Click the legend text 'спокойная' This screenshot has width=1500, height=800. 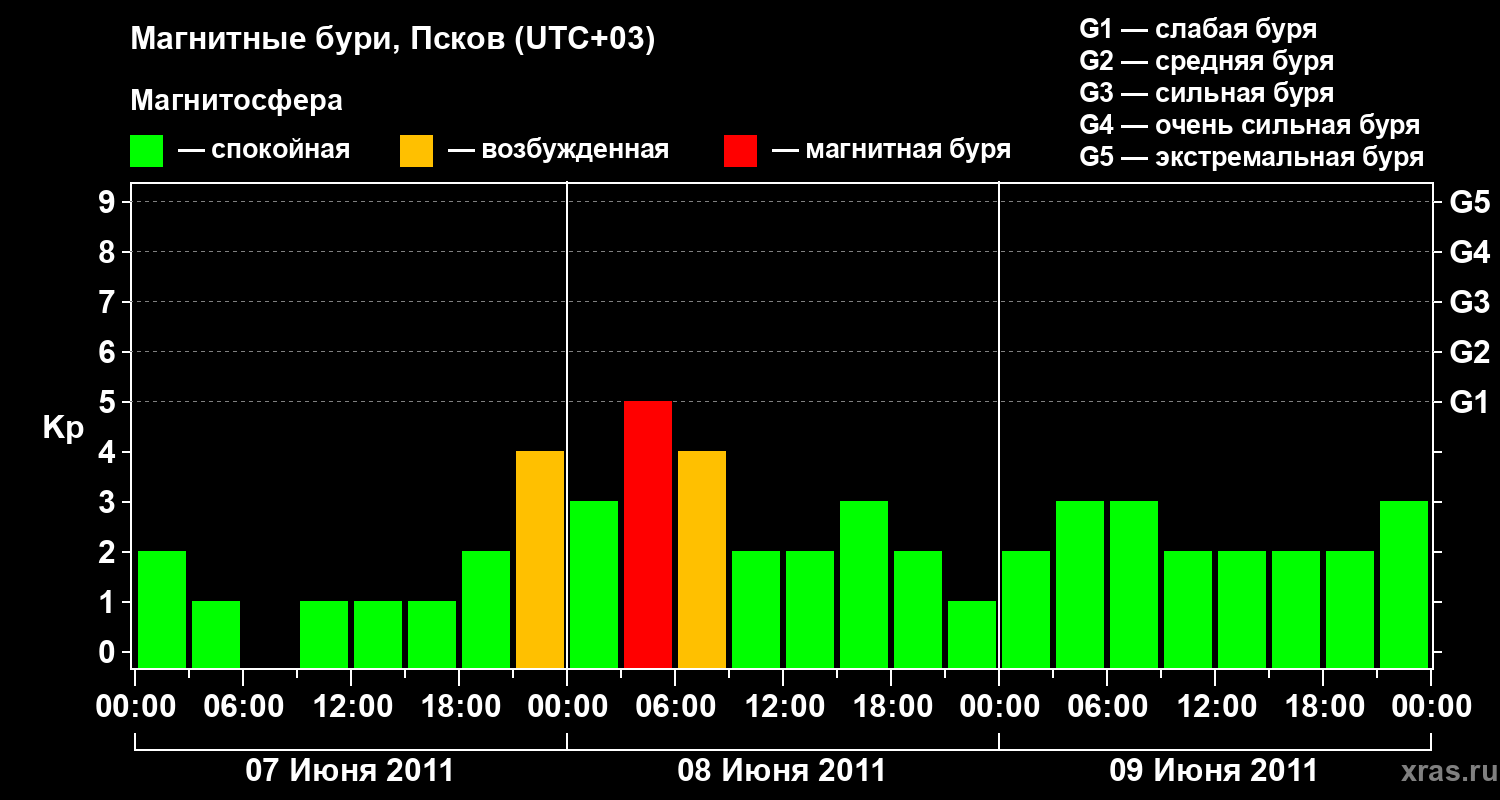tap(280, 150)
